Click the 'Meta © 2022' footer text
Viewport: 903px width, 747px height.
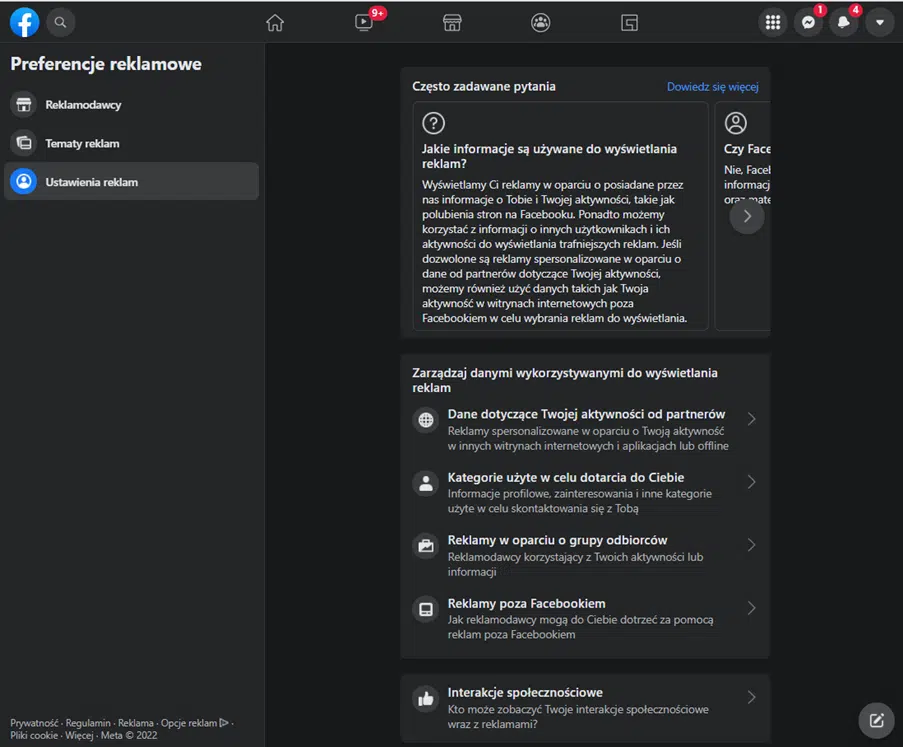click(129, 735)
